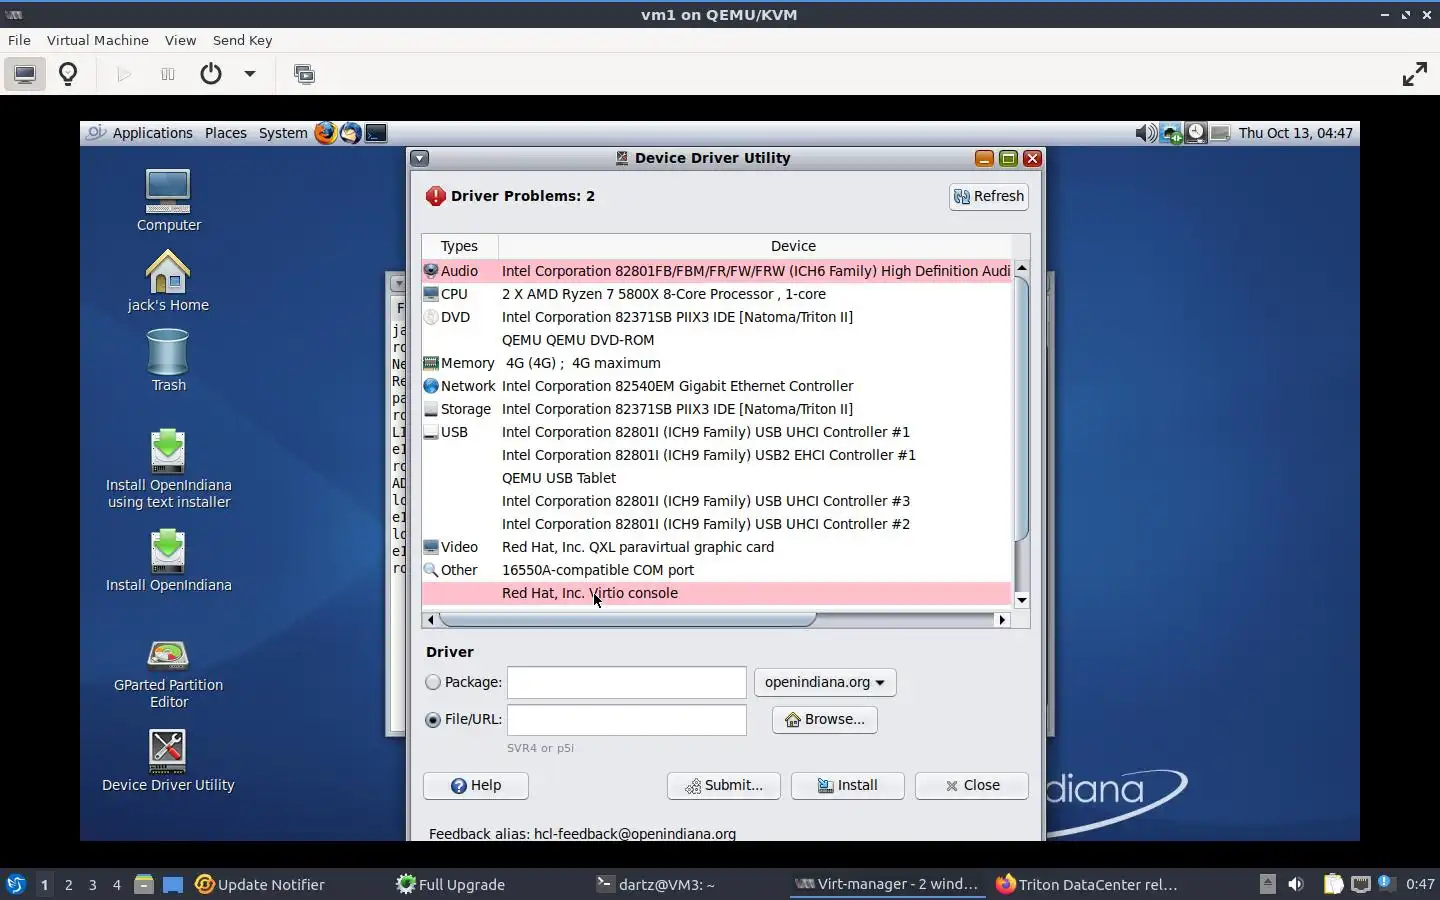Screen dimensions: 1440x900
Task: Click the Pause virtual machine icon
Action: pos(168,74)
